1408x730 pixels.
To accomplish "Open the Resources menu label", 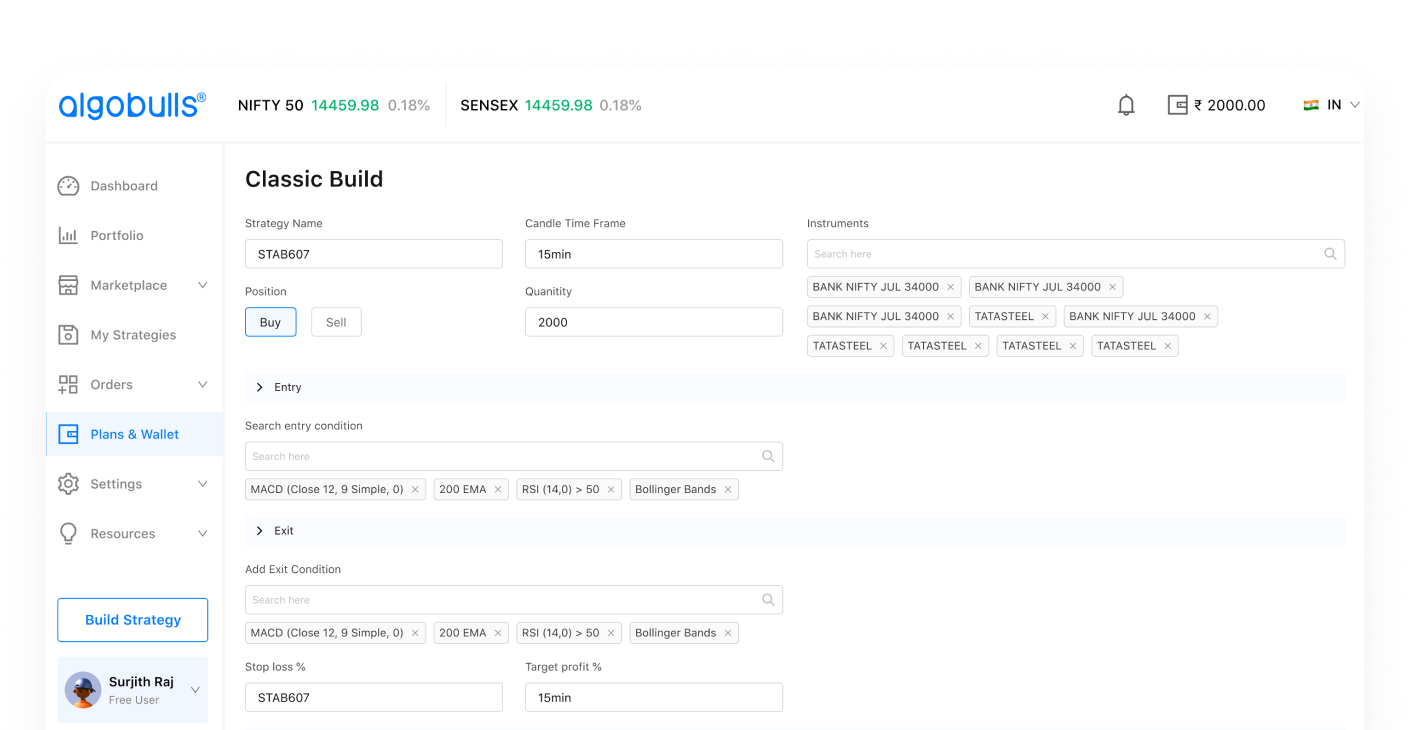I will tap(123, 534).
